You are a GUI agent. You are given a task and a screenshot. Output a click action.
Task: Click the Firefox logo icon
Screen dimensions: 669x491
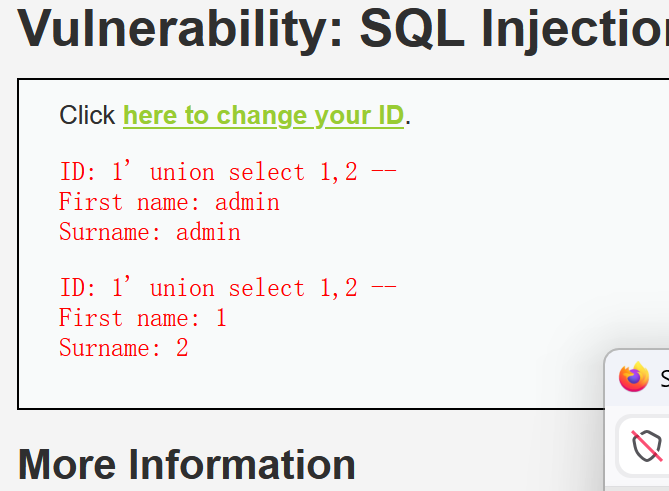(x=634, y=377)
